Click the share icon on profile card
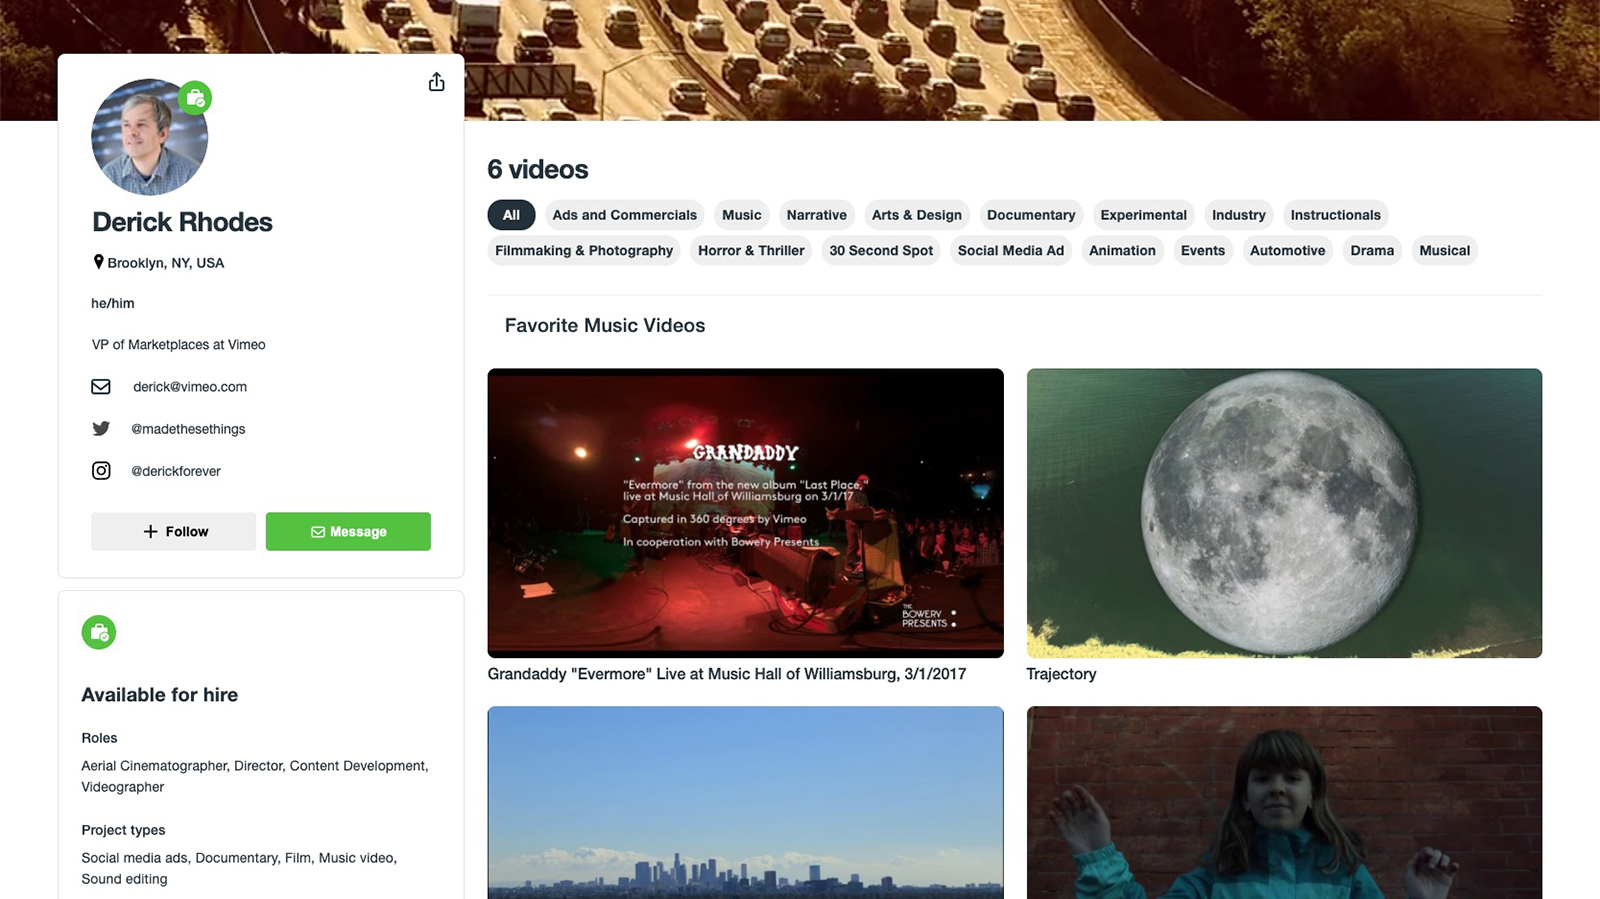Viewport: 1600px width, 899px height. pyautogui.click(x=436, y=82)
